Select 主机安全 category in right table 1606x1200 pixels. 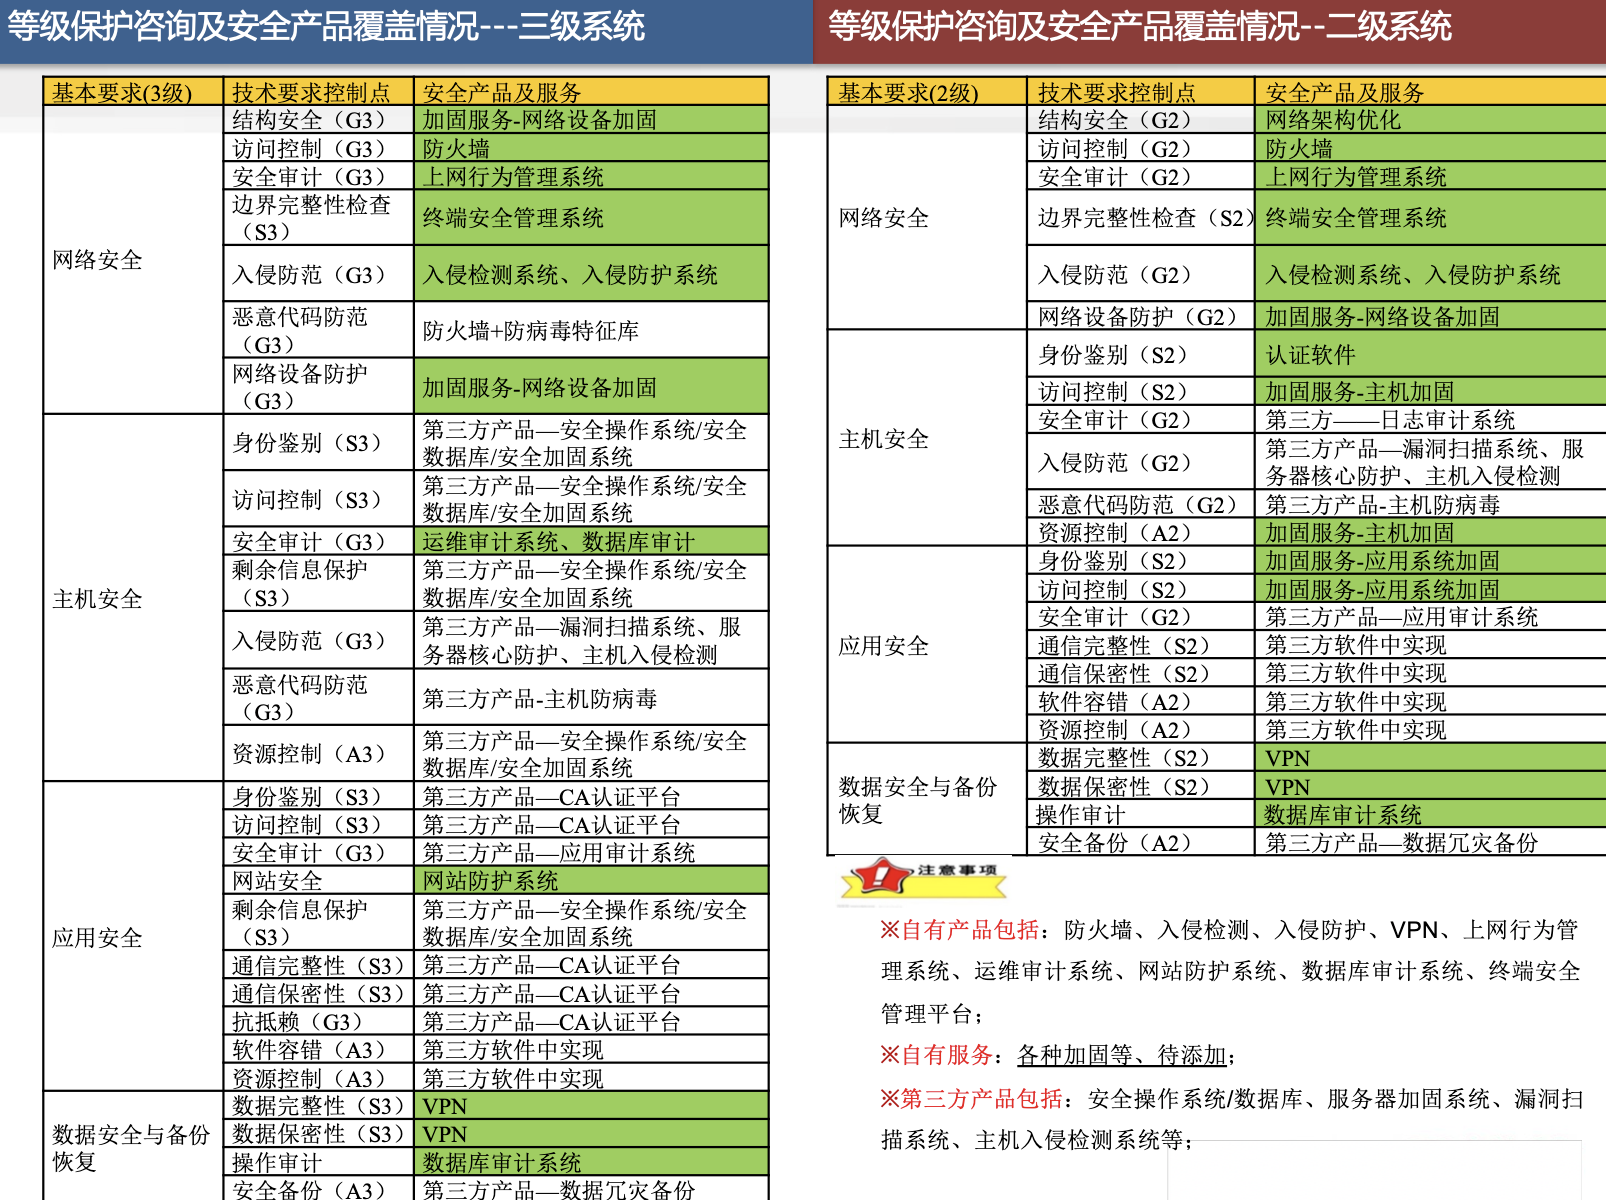tap(927, 439)
